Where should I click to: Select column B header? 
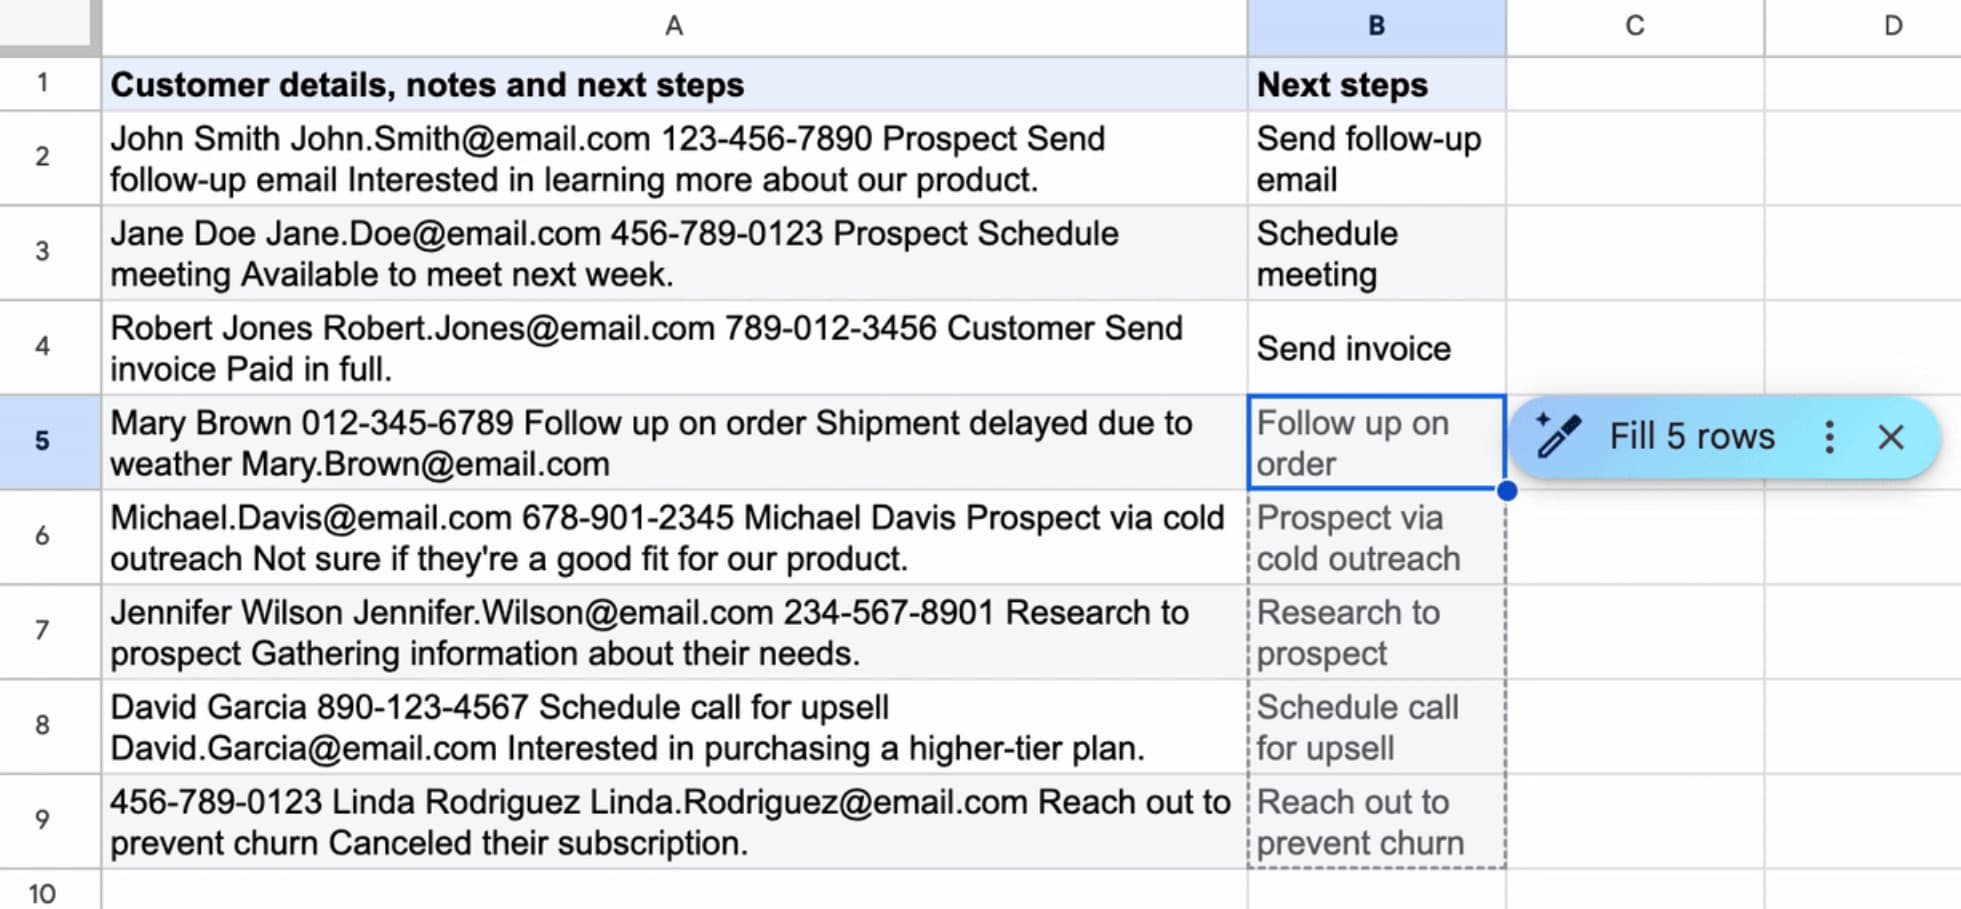point(1376,26)
